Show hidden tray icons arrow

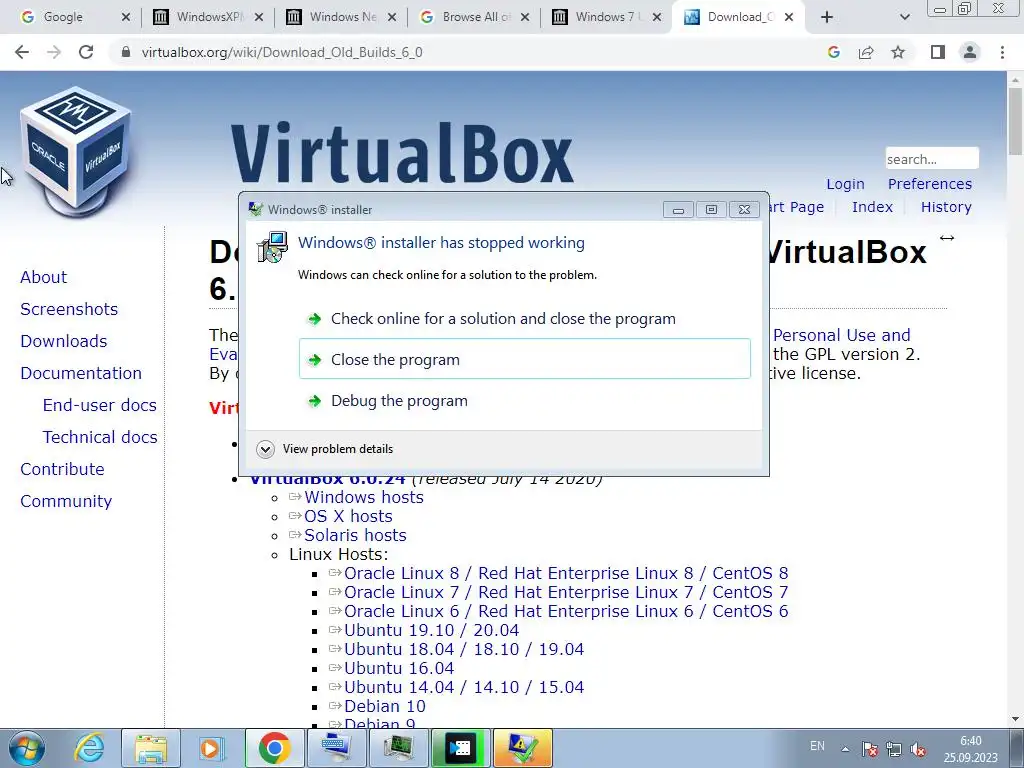pos(845,748)
